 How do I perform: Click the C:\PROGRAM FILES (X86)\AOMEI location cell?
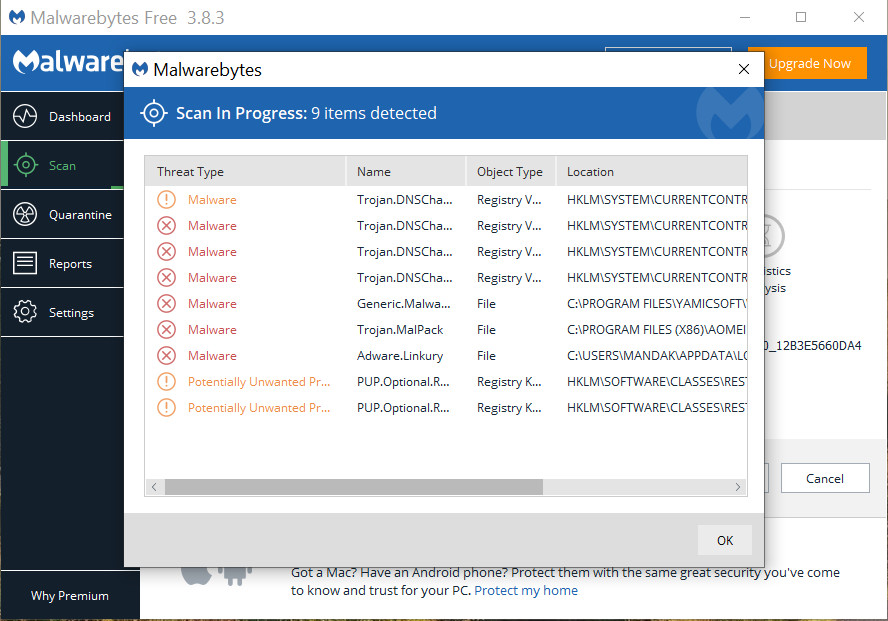tap(656, 329)
